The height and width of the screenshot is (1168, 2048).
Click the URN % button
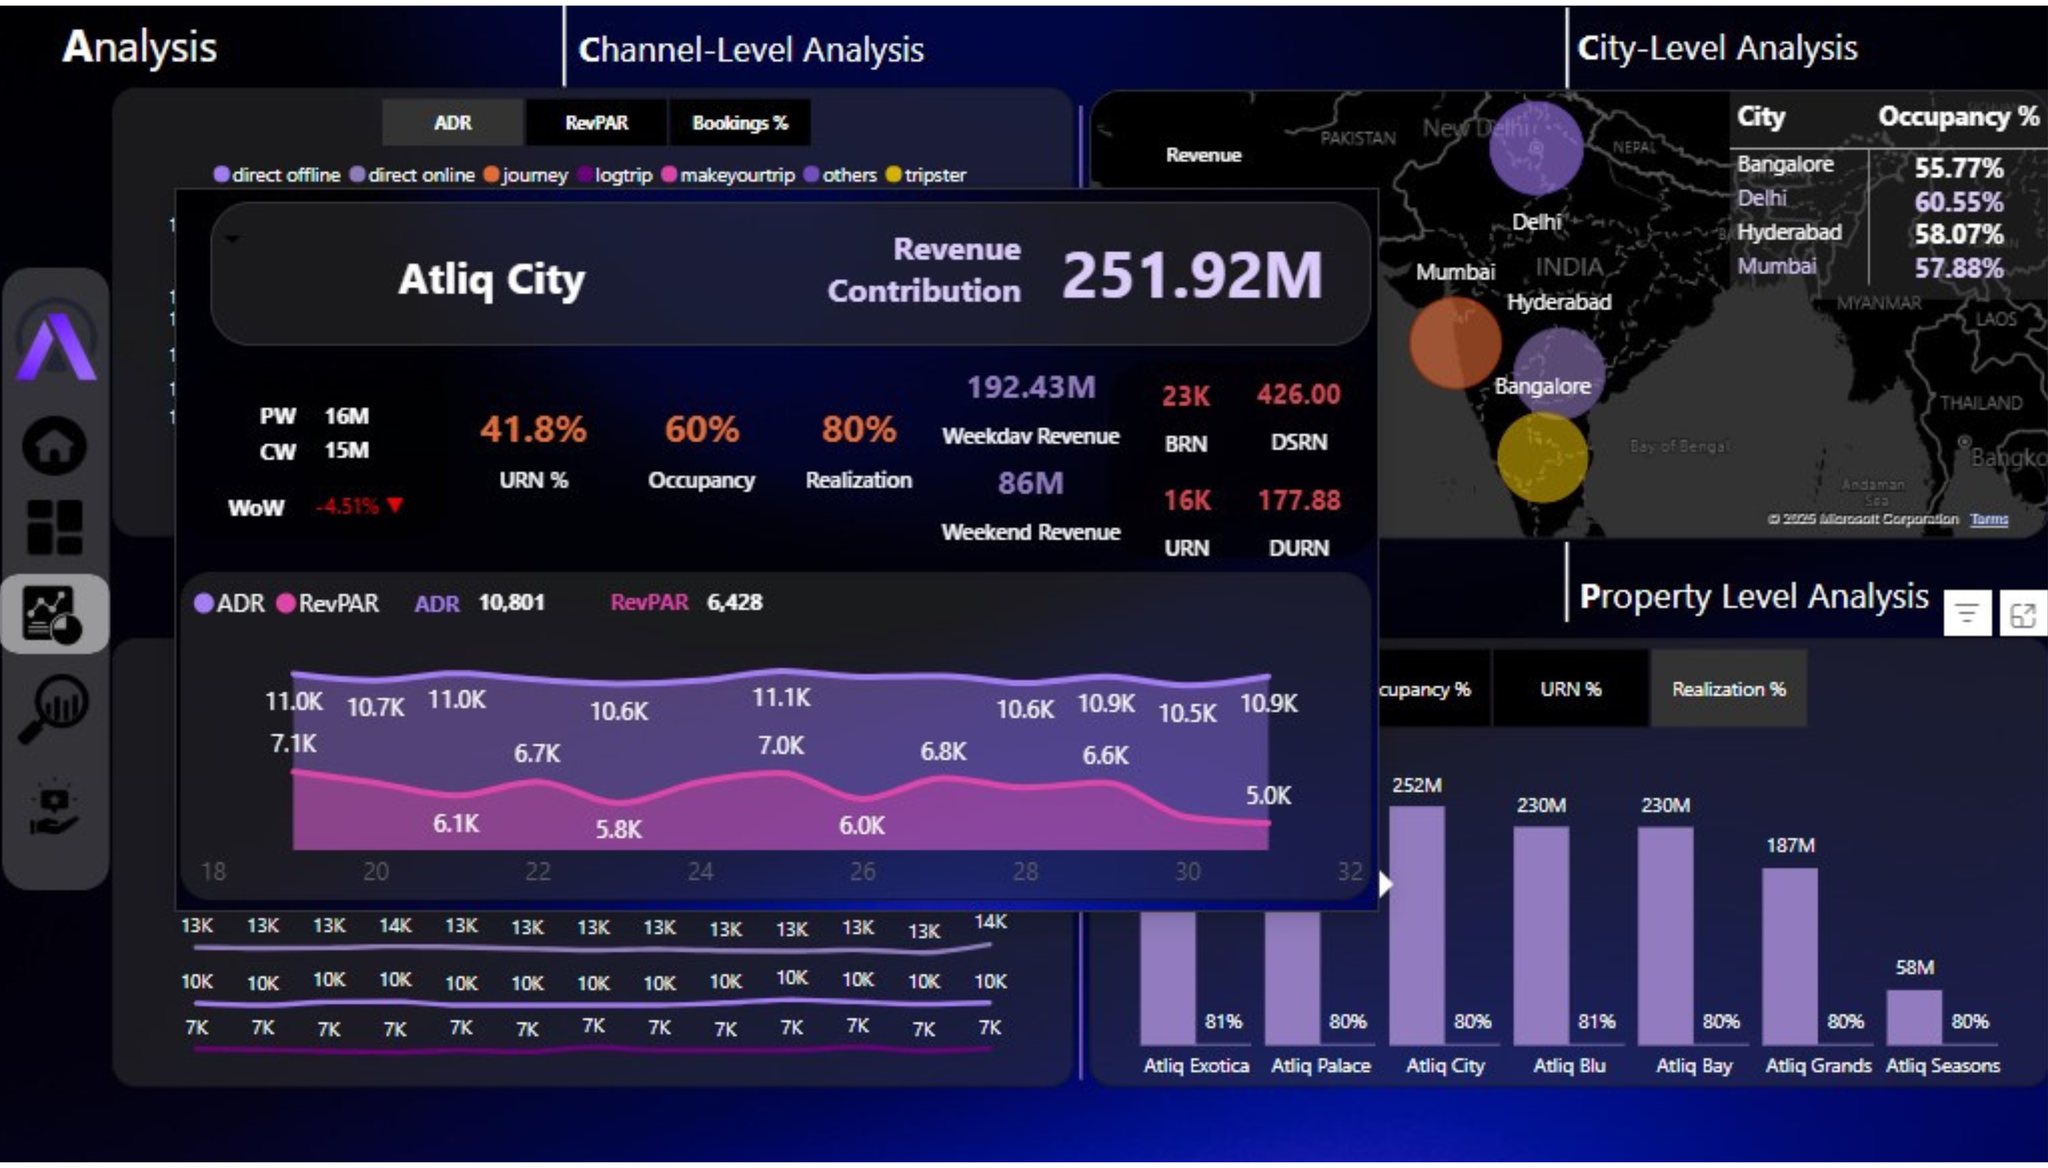[1570, 689]
